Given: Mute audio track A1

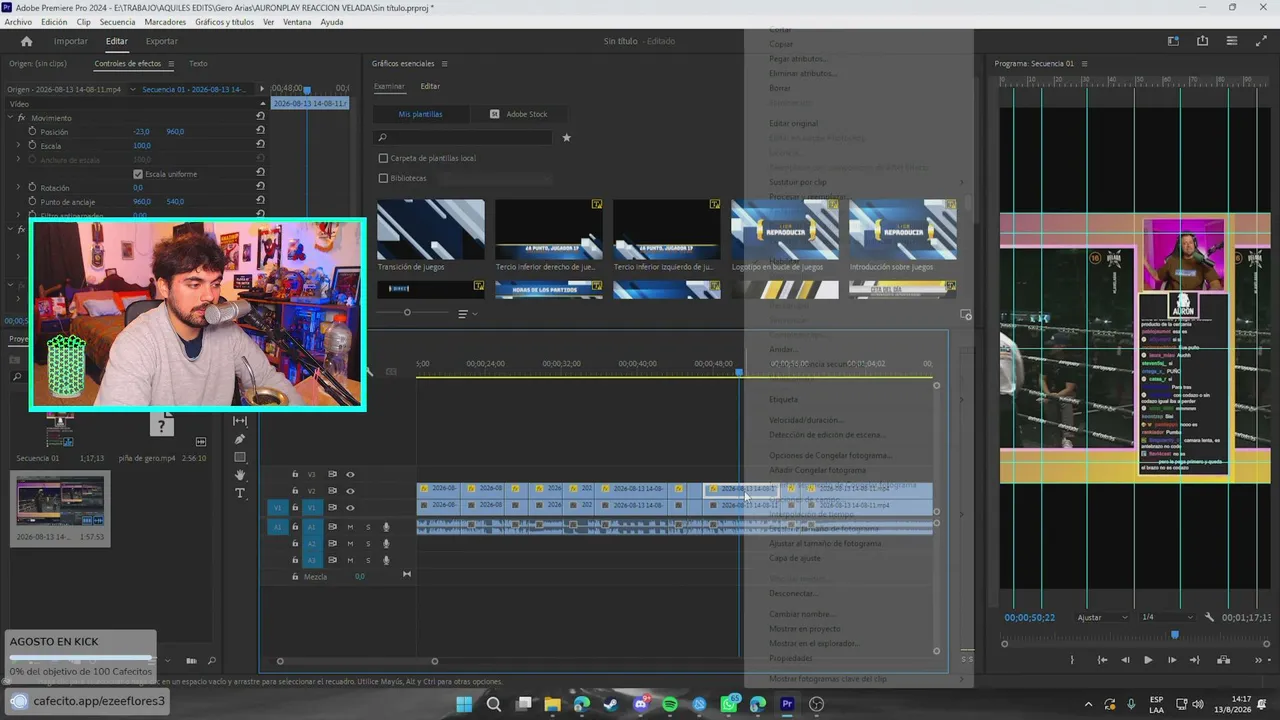Looking at the screenshot, I should point(350,527).
